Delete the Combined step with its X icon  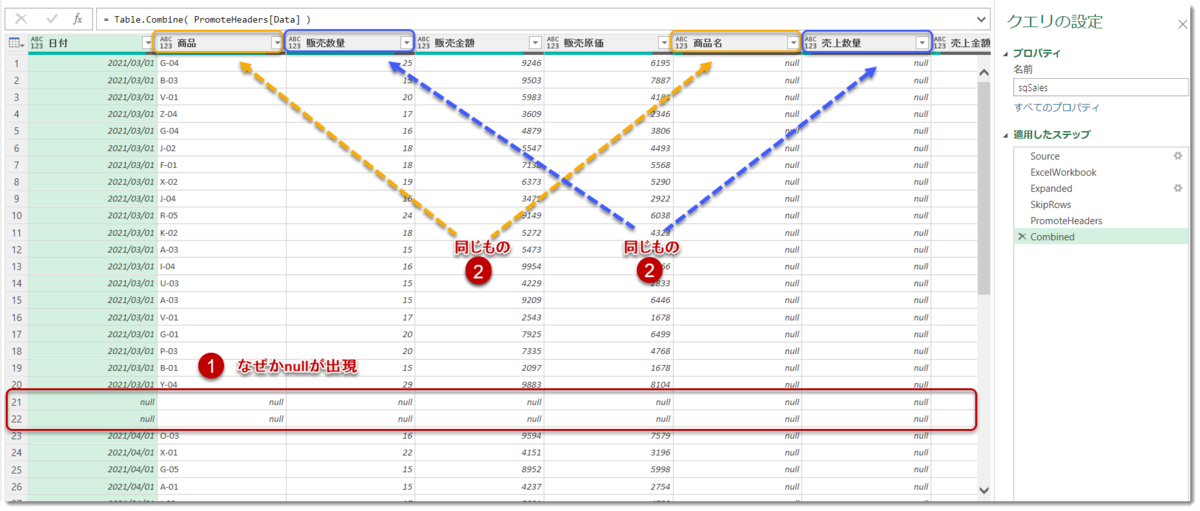[x=1021, y=237]
